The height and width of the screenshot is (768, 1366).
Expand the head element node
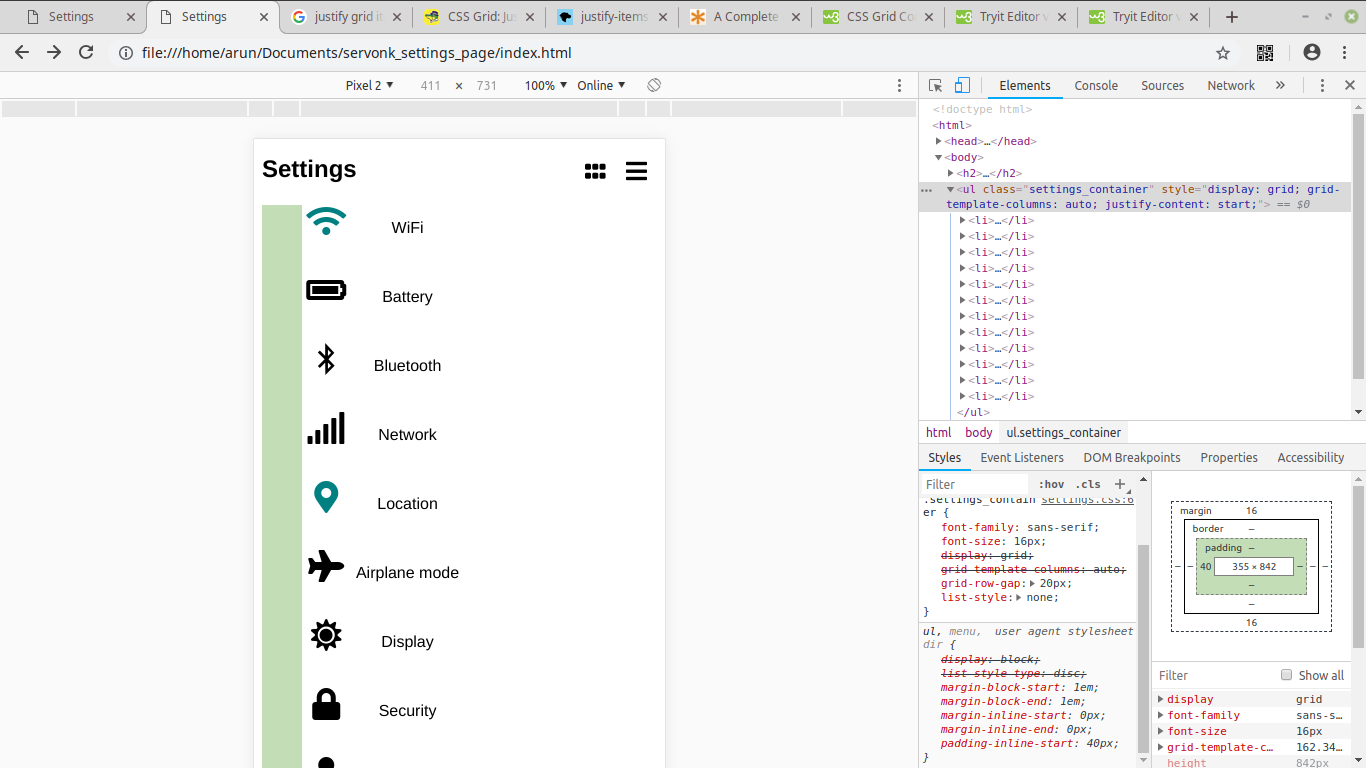[939, 141]
